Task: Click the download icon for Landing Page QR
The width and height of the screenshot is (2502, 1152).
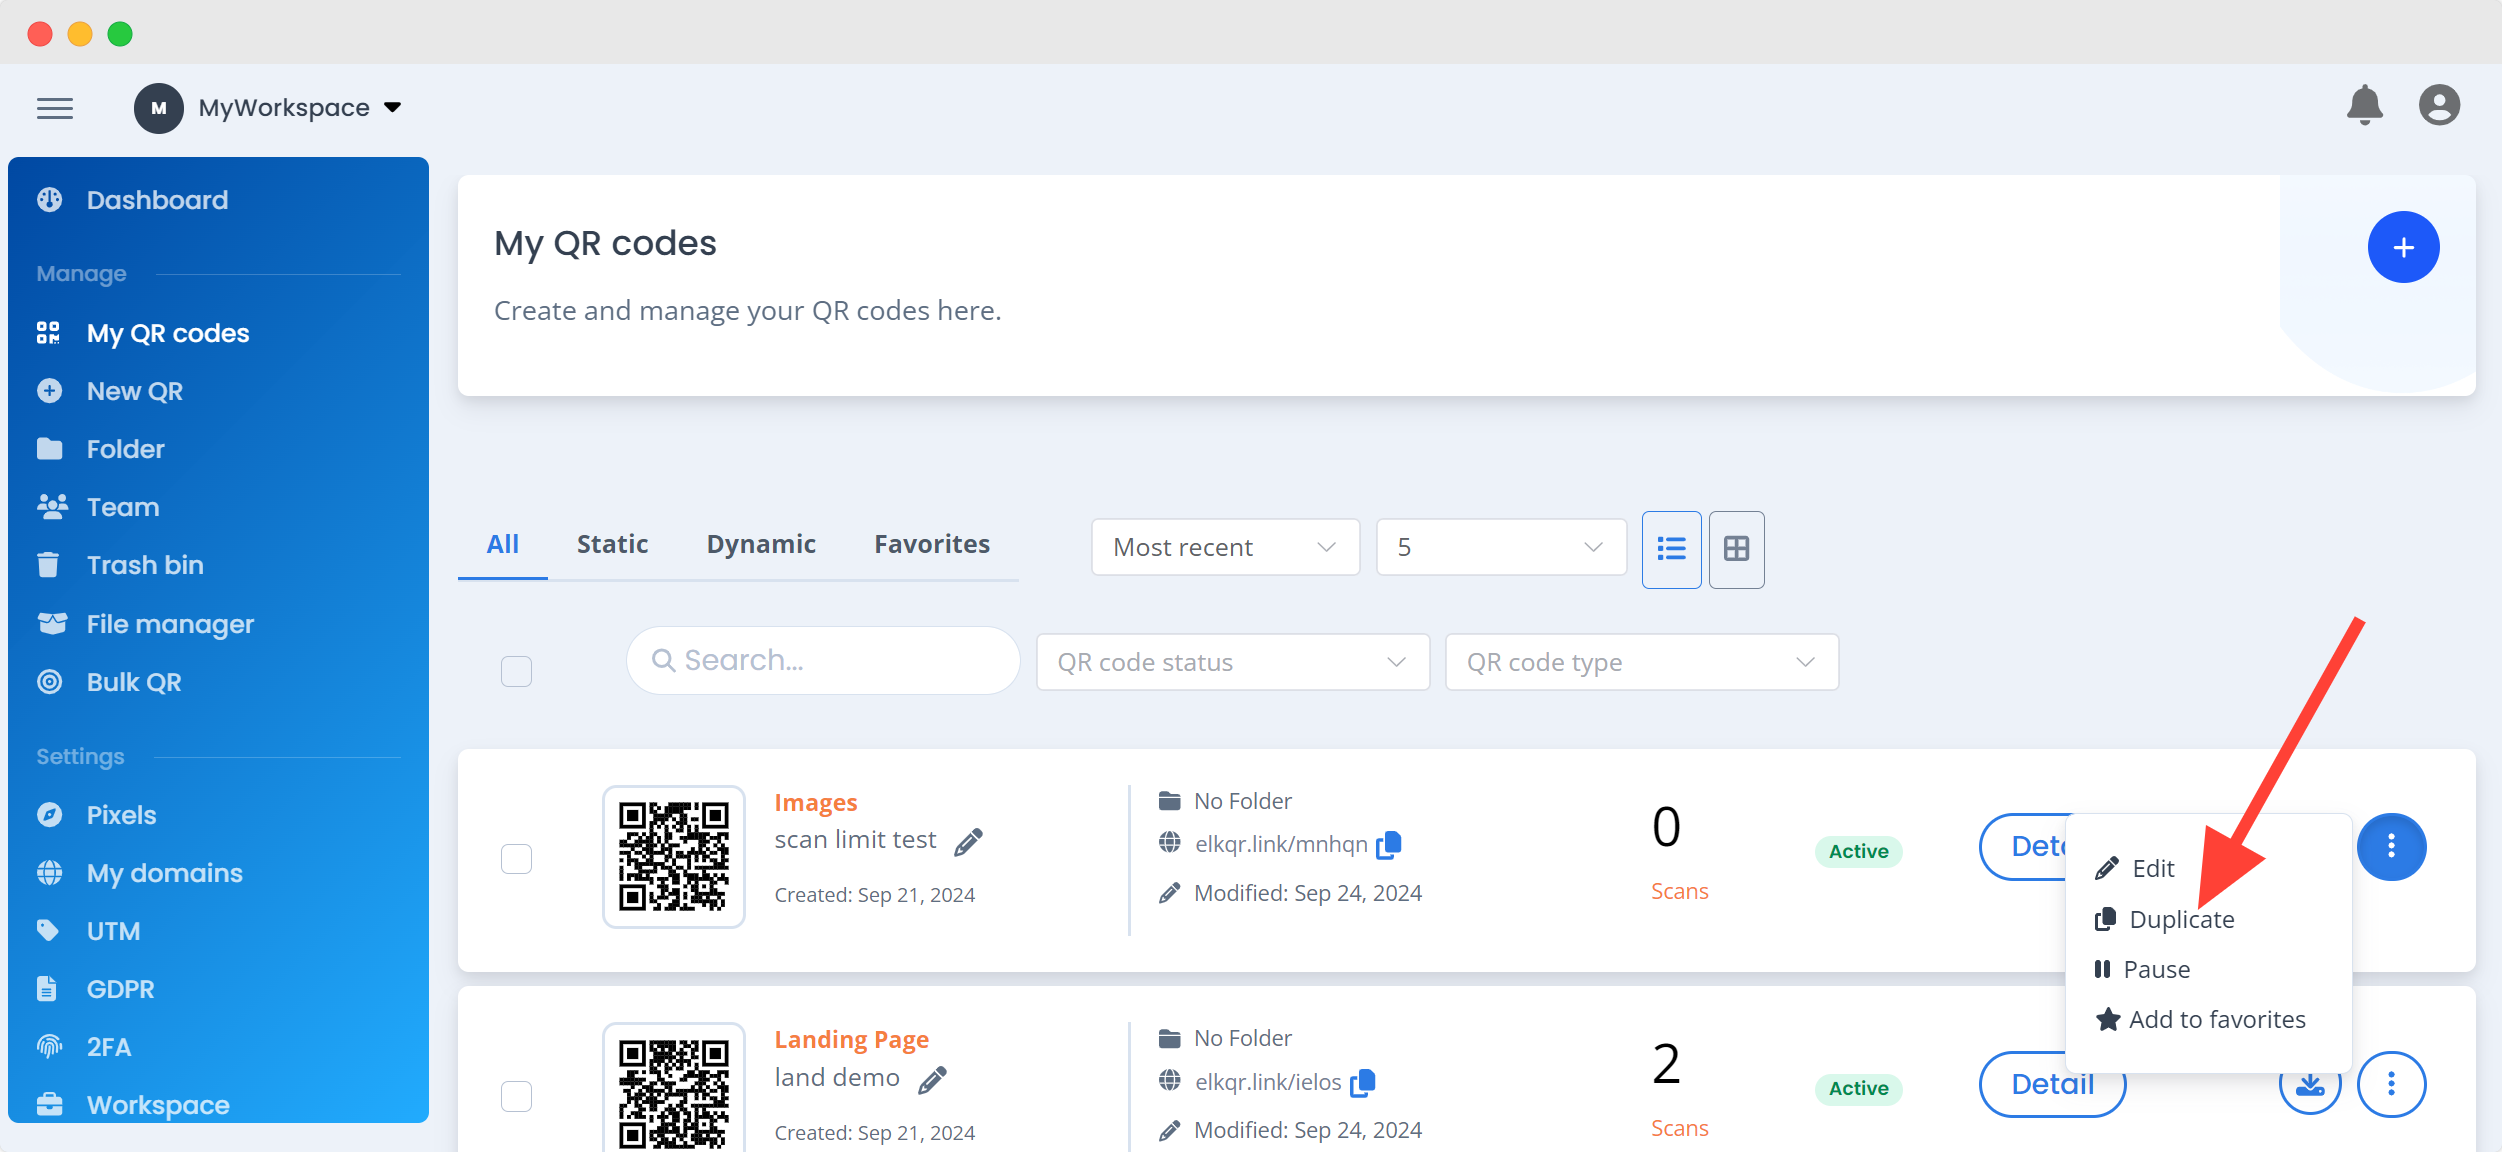Action: coord(2310,1084)
